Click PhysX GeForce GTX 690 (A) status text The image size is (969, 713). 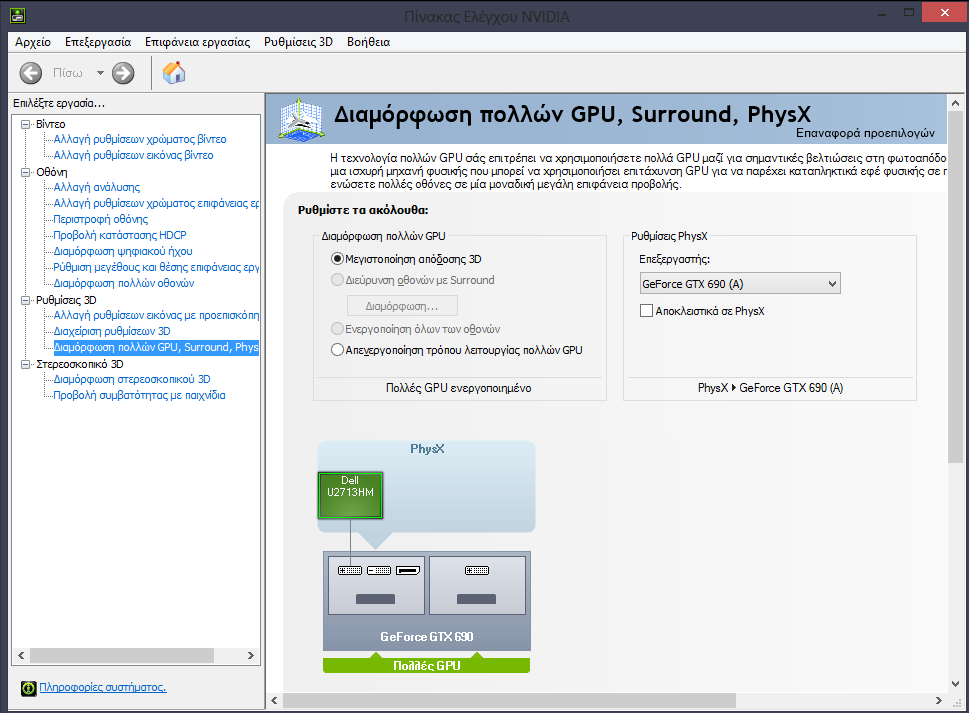[770, 388]
